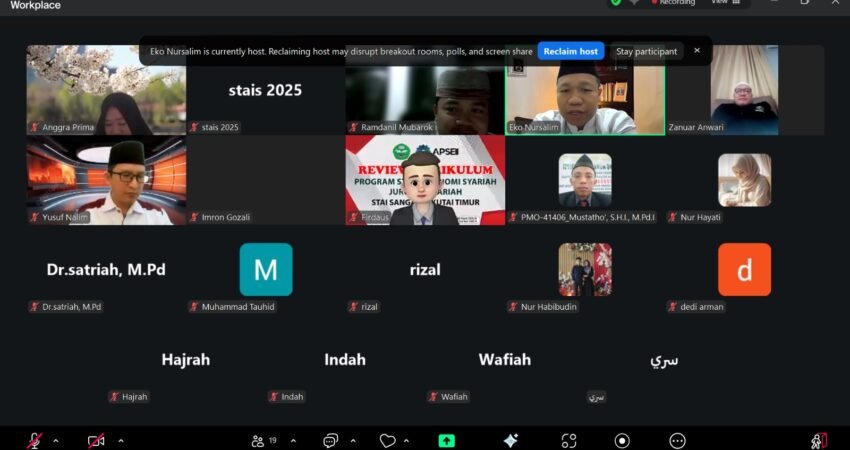Expand audio options arrow next to microphone
This screenshot has height=450, width=850.
55,440
